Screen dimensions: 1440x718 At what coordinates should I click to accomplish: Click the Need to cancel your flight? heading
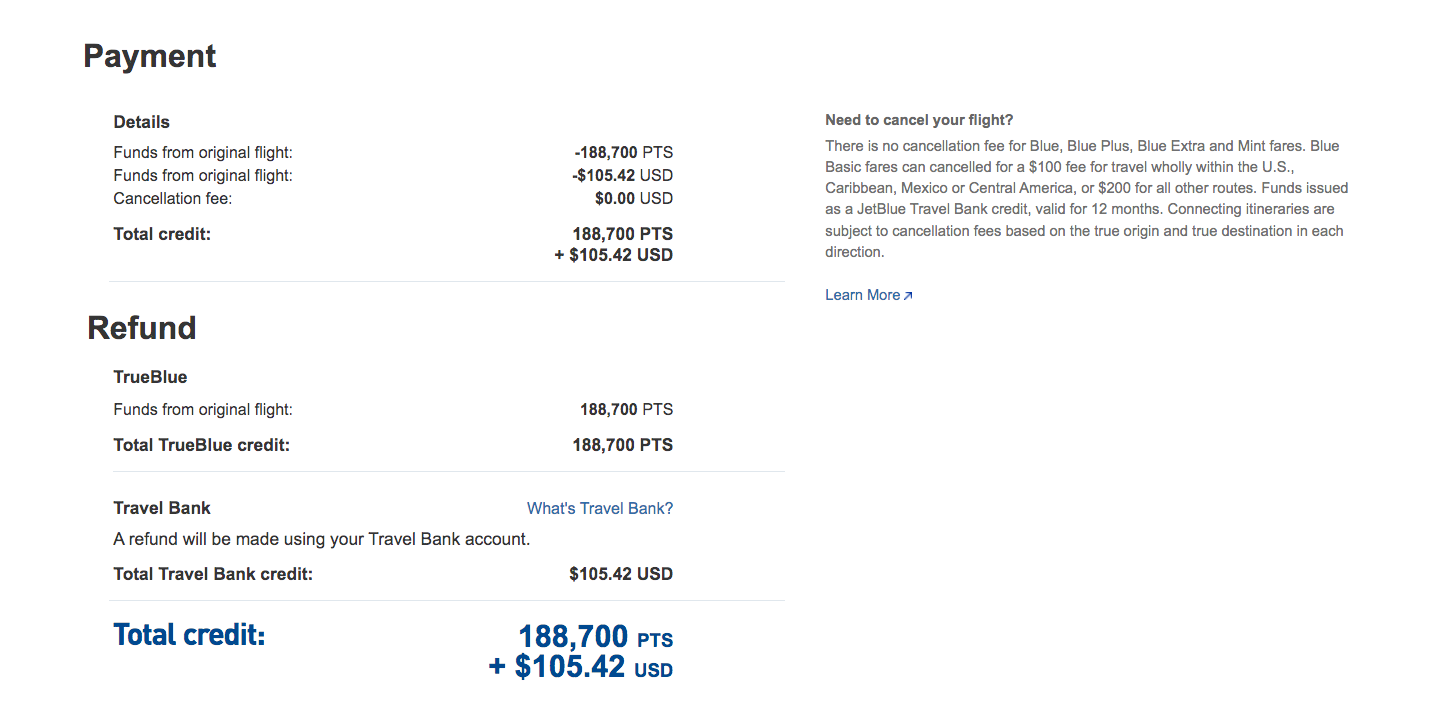[918, 119]
